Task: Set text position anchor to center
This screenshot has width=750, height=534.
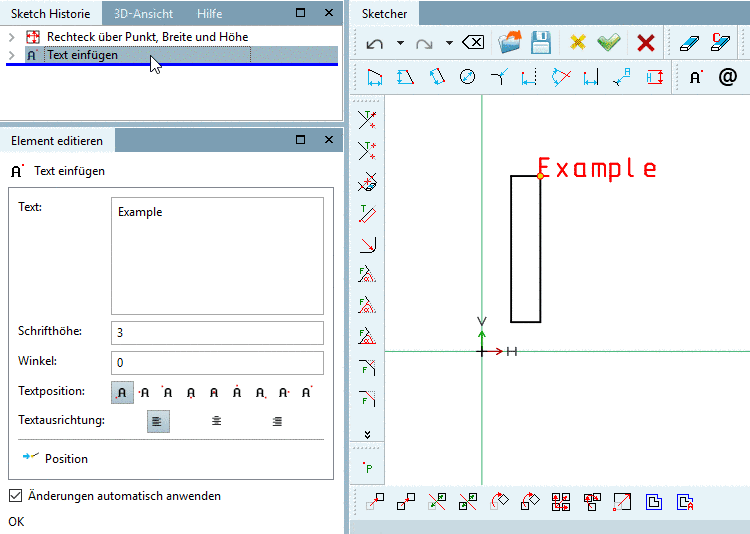Action: 214,392
